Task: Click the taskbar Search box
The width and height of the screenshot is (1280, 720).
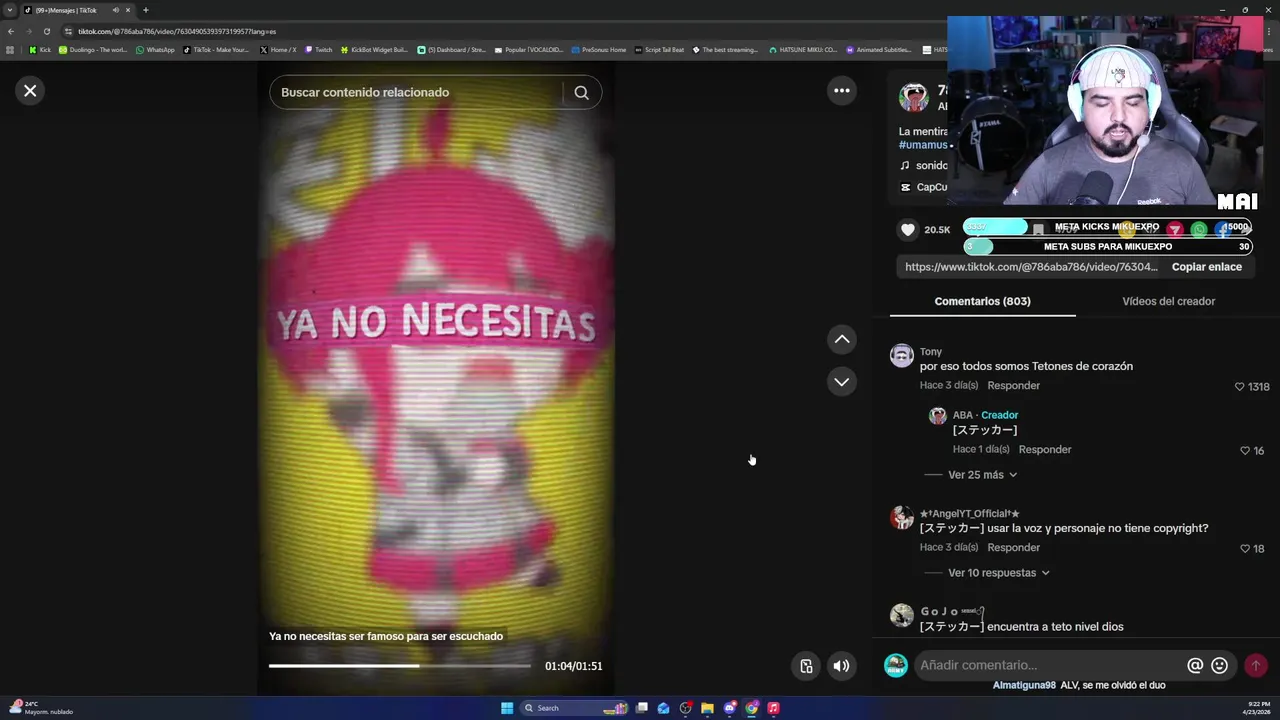Action: [x=574, y=708]
